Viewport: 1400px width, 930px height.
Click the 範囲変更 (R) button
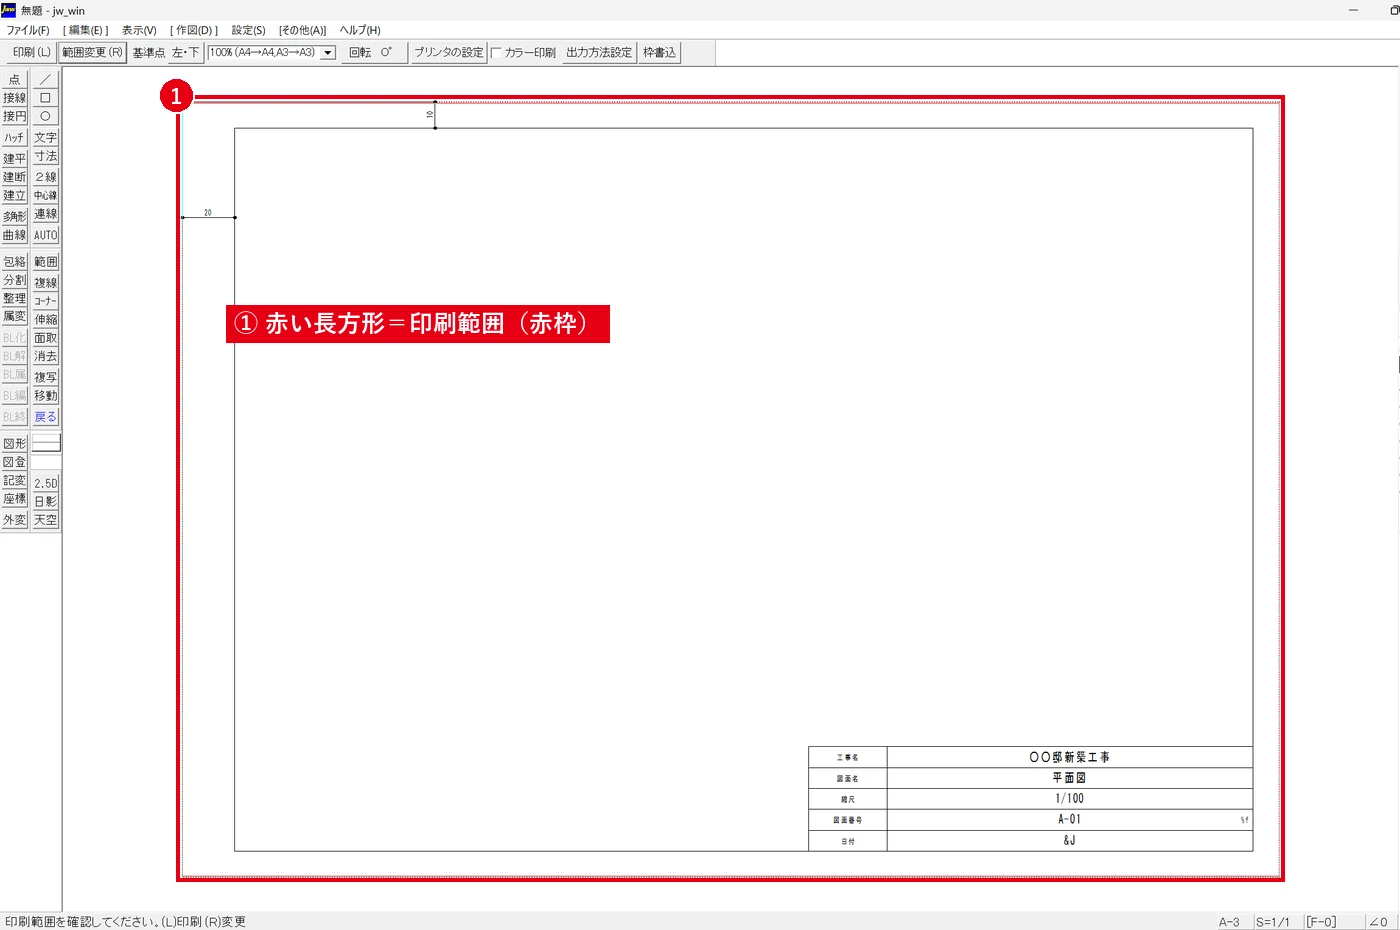(x=93, y=53)
